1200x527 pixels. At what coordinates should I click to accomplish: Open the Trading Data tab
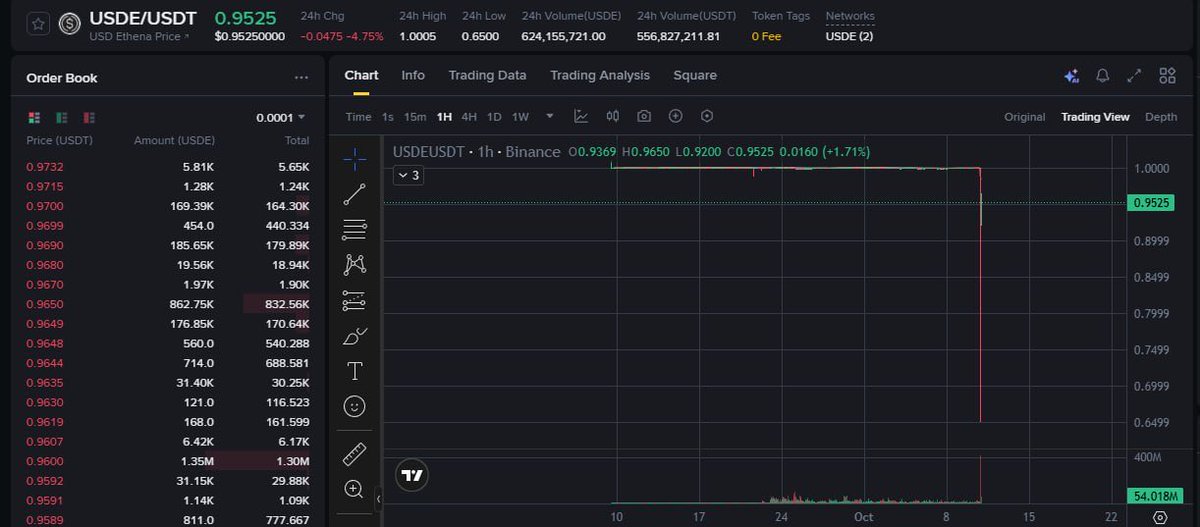click(487, 75)
